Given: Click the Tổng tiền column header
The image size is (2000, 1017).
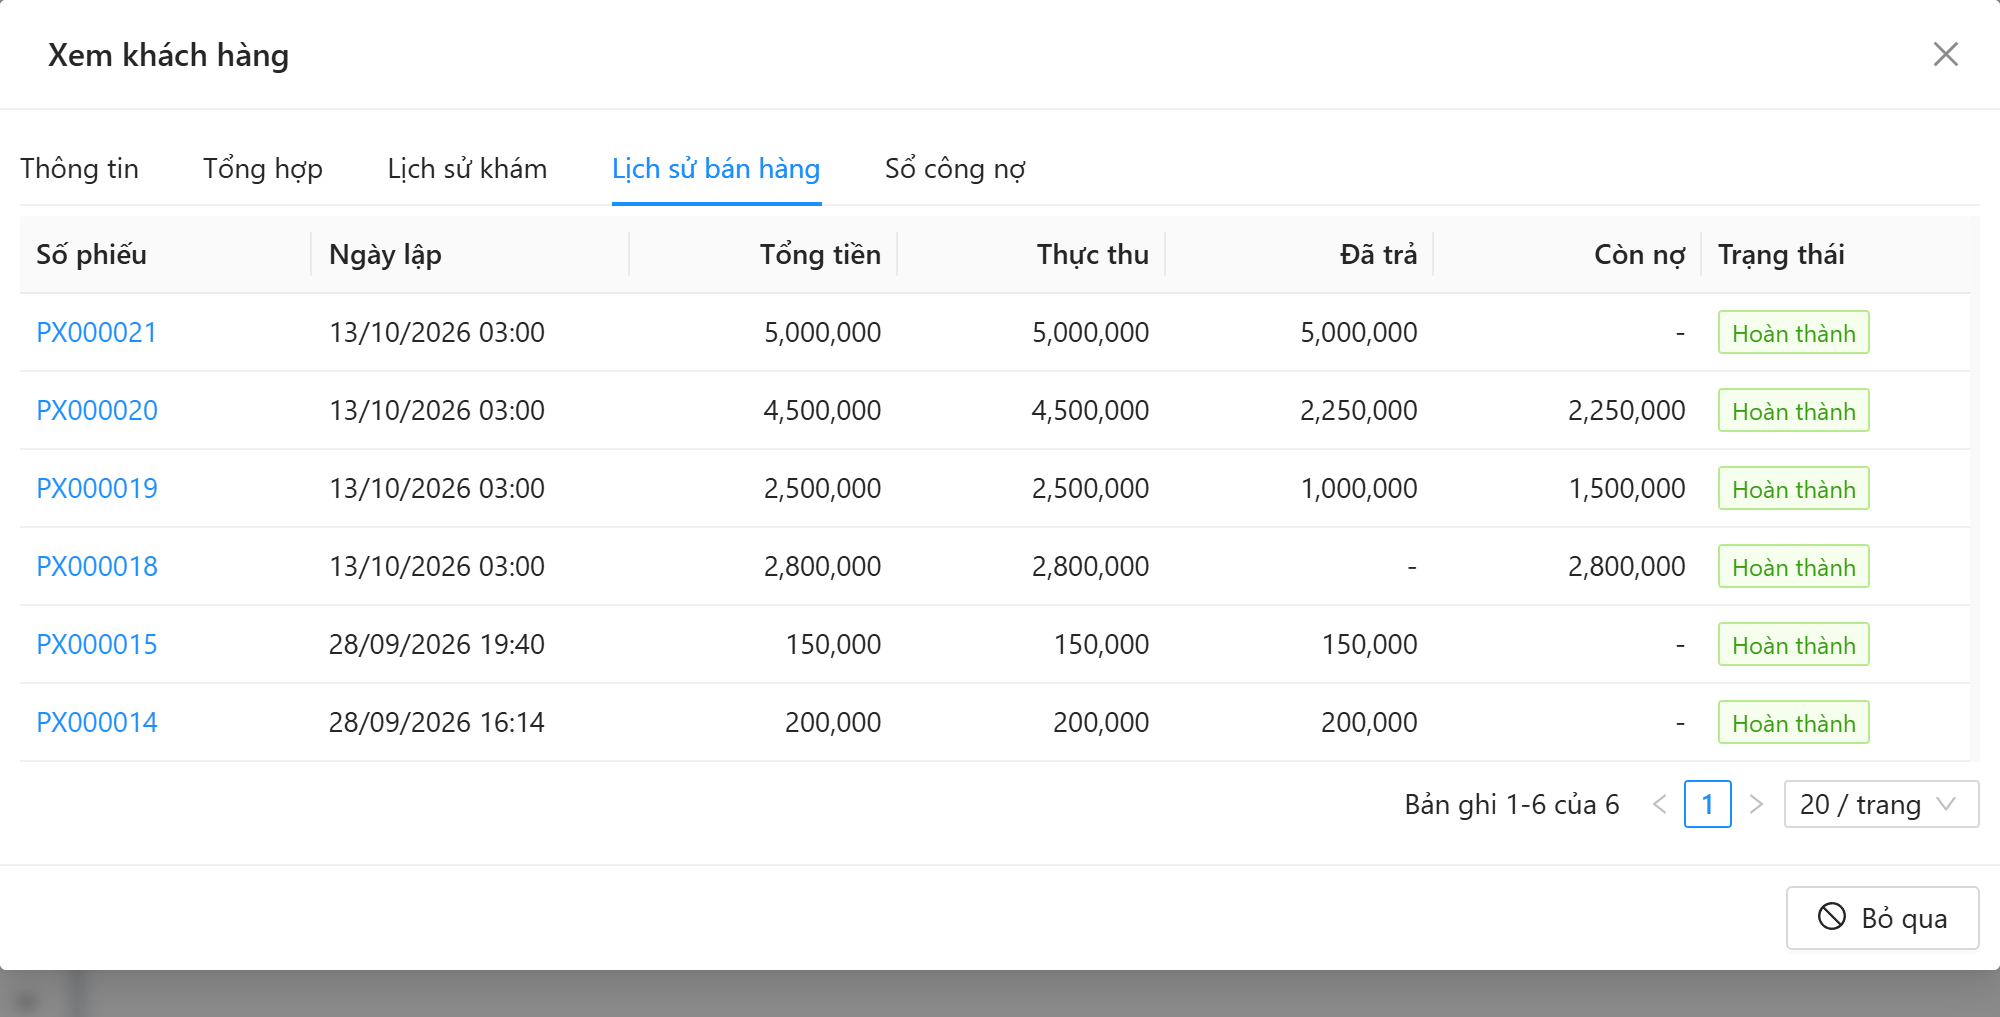Looking at the screenshot, I should click(x=764, y=254).
